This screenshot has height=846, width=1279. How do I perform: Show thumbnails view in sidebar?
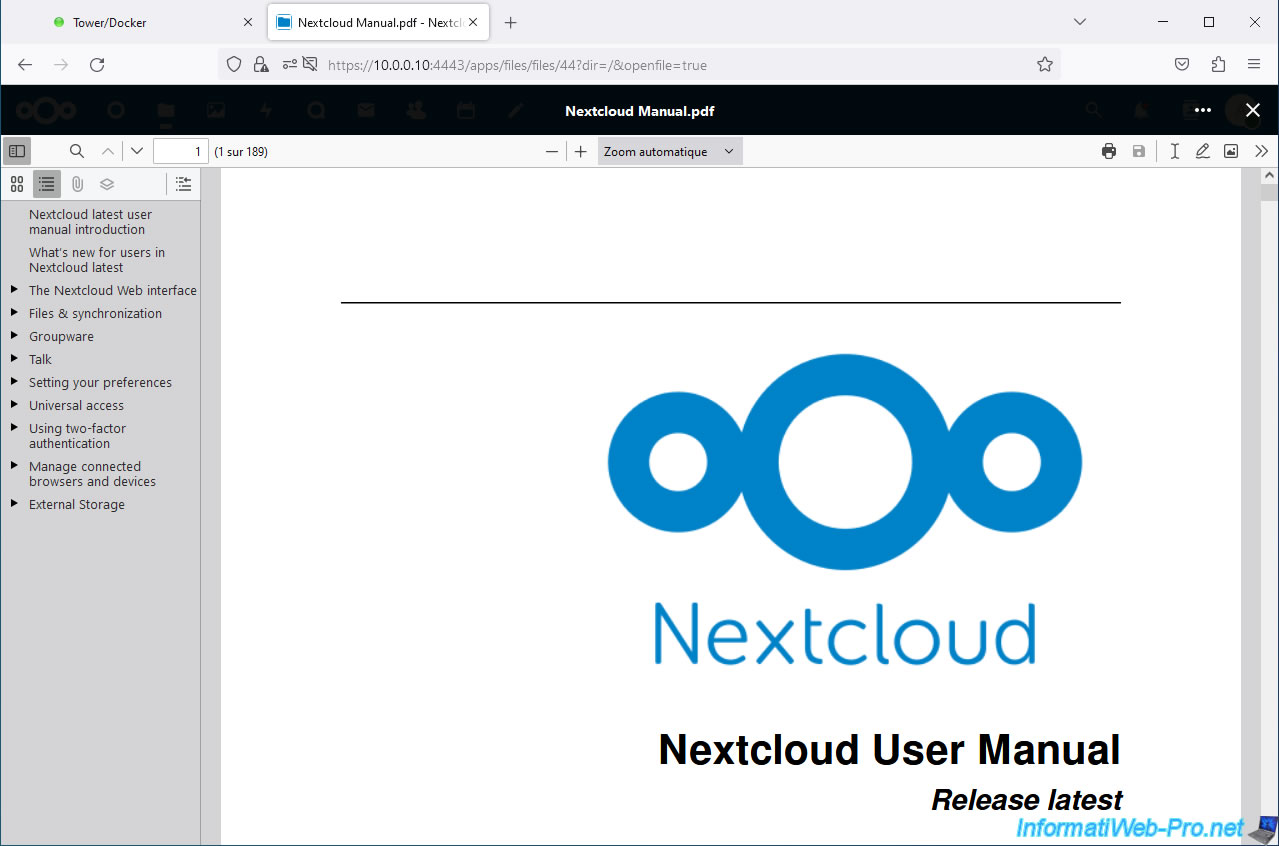(17, 184)
